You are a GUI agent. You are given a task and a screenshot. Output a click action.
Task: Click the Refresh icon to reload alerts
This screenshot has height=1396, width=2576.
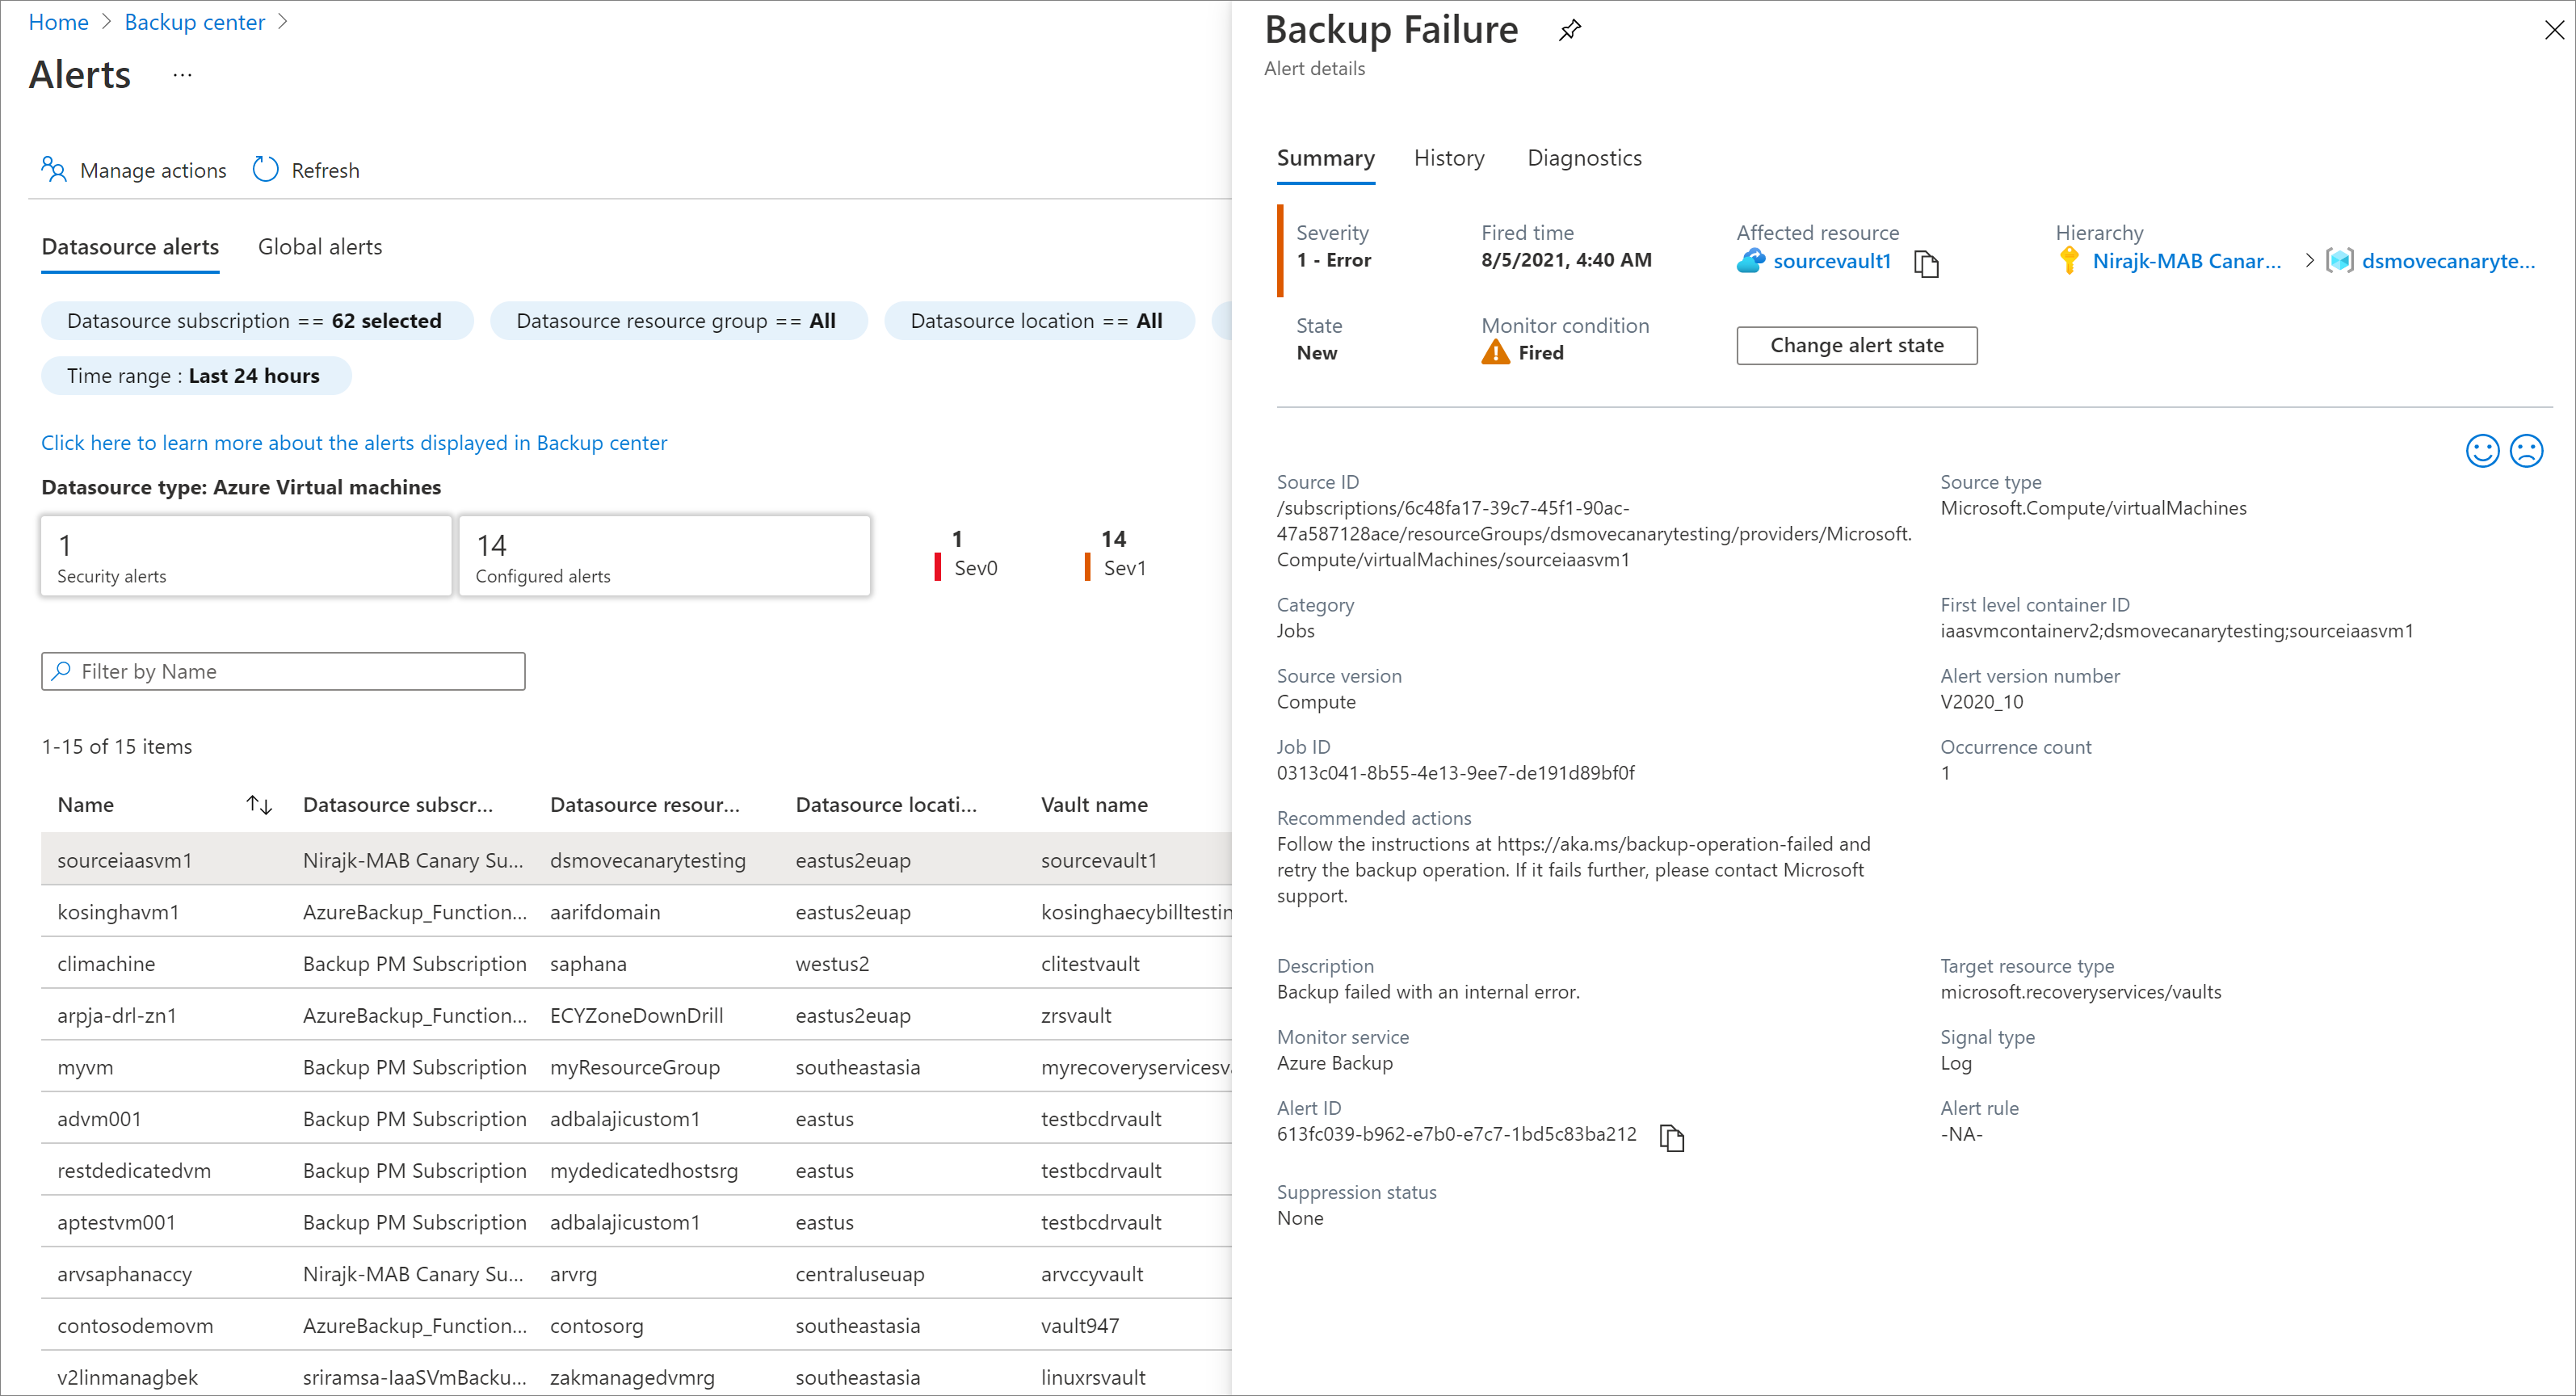(x=267, y=170)
